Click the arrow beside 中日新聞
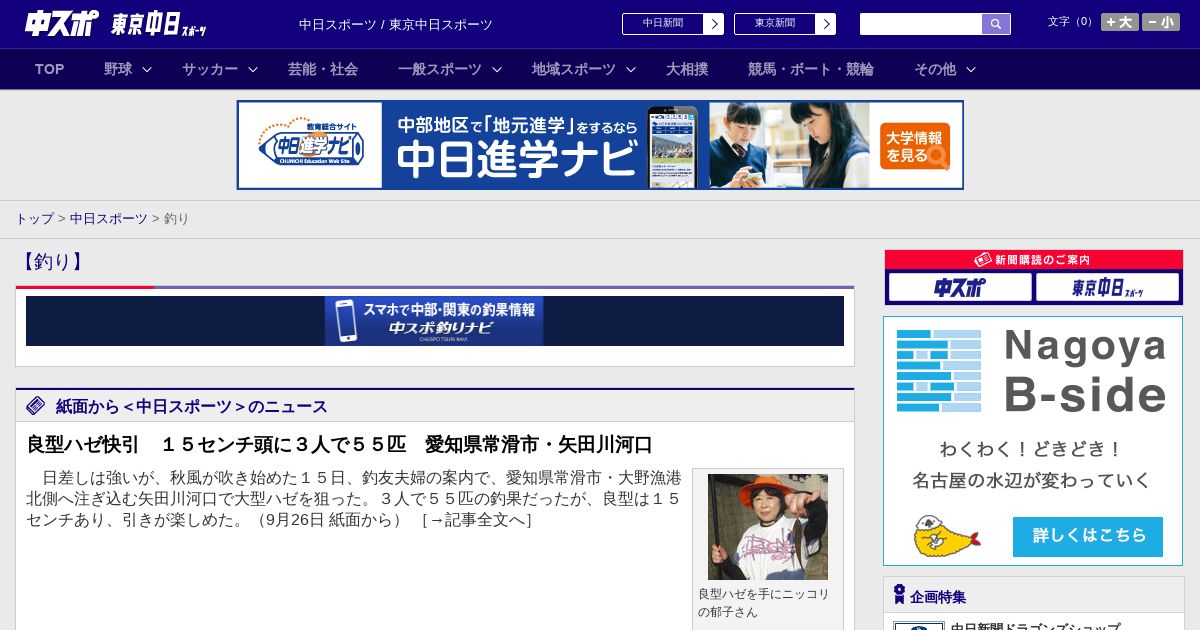Image resolution: width=1200 pixels, height=630 pixels. 714,24
